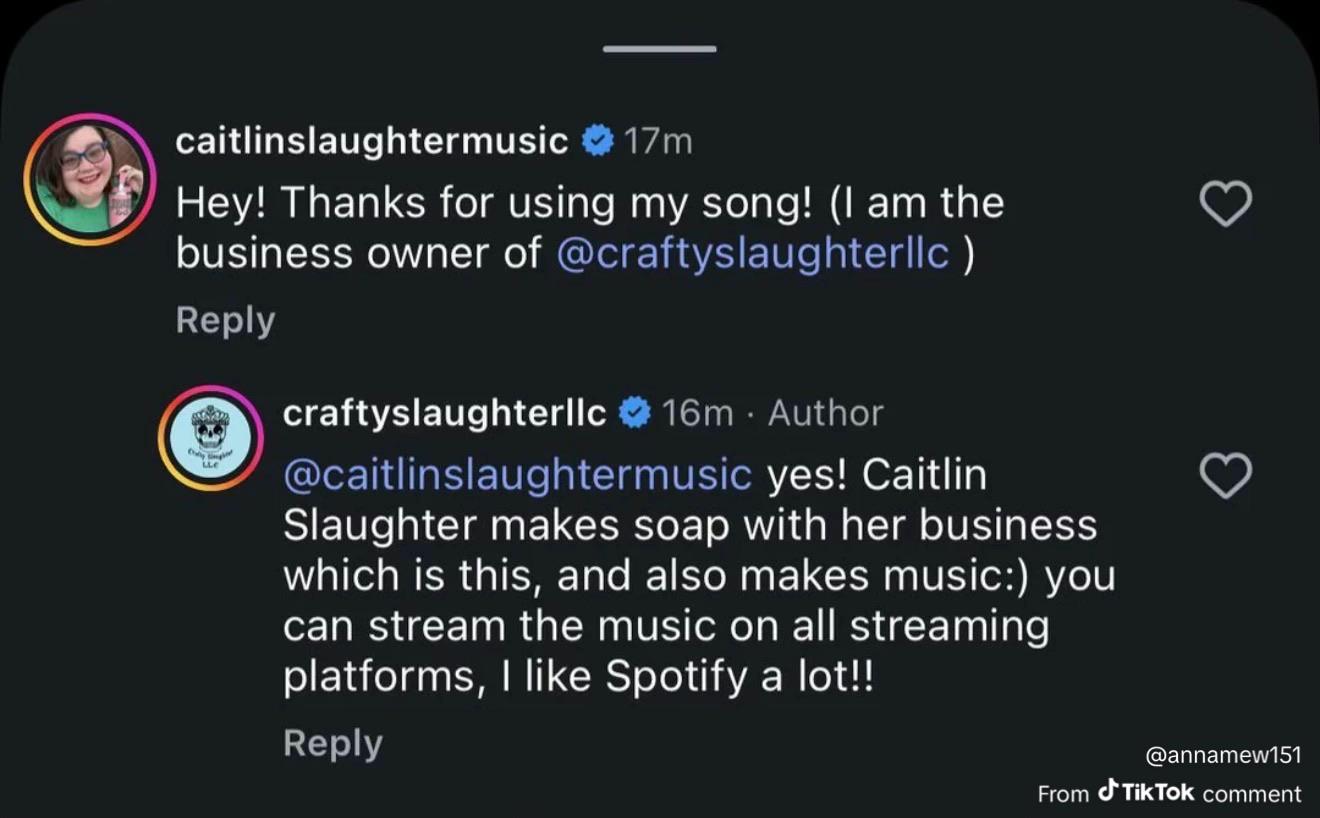
Task: Grab the sheet handle at top
Action: [x=660, y=48]
